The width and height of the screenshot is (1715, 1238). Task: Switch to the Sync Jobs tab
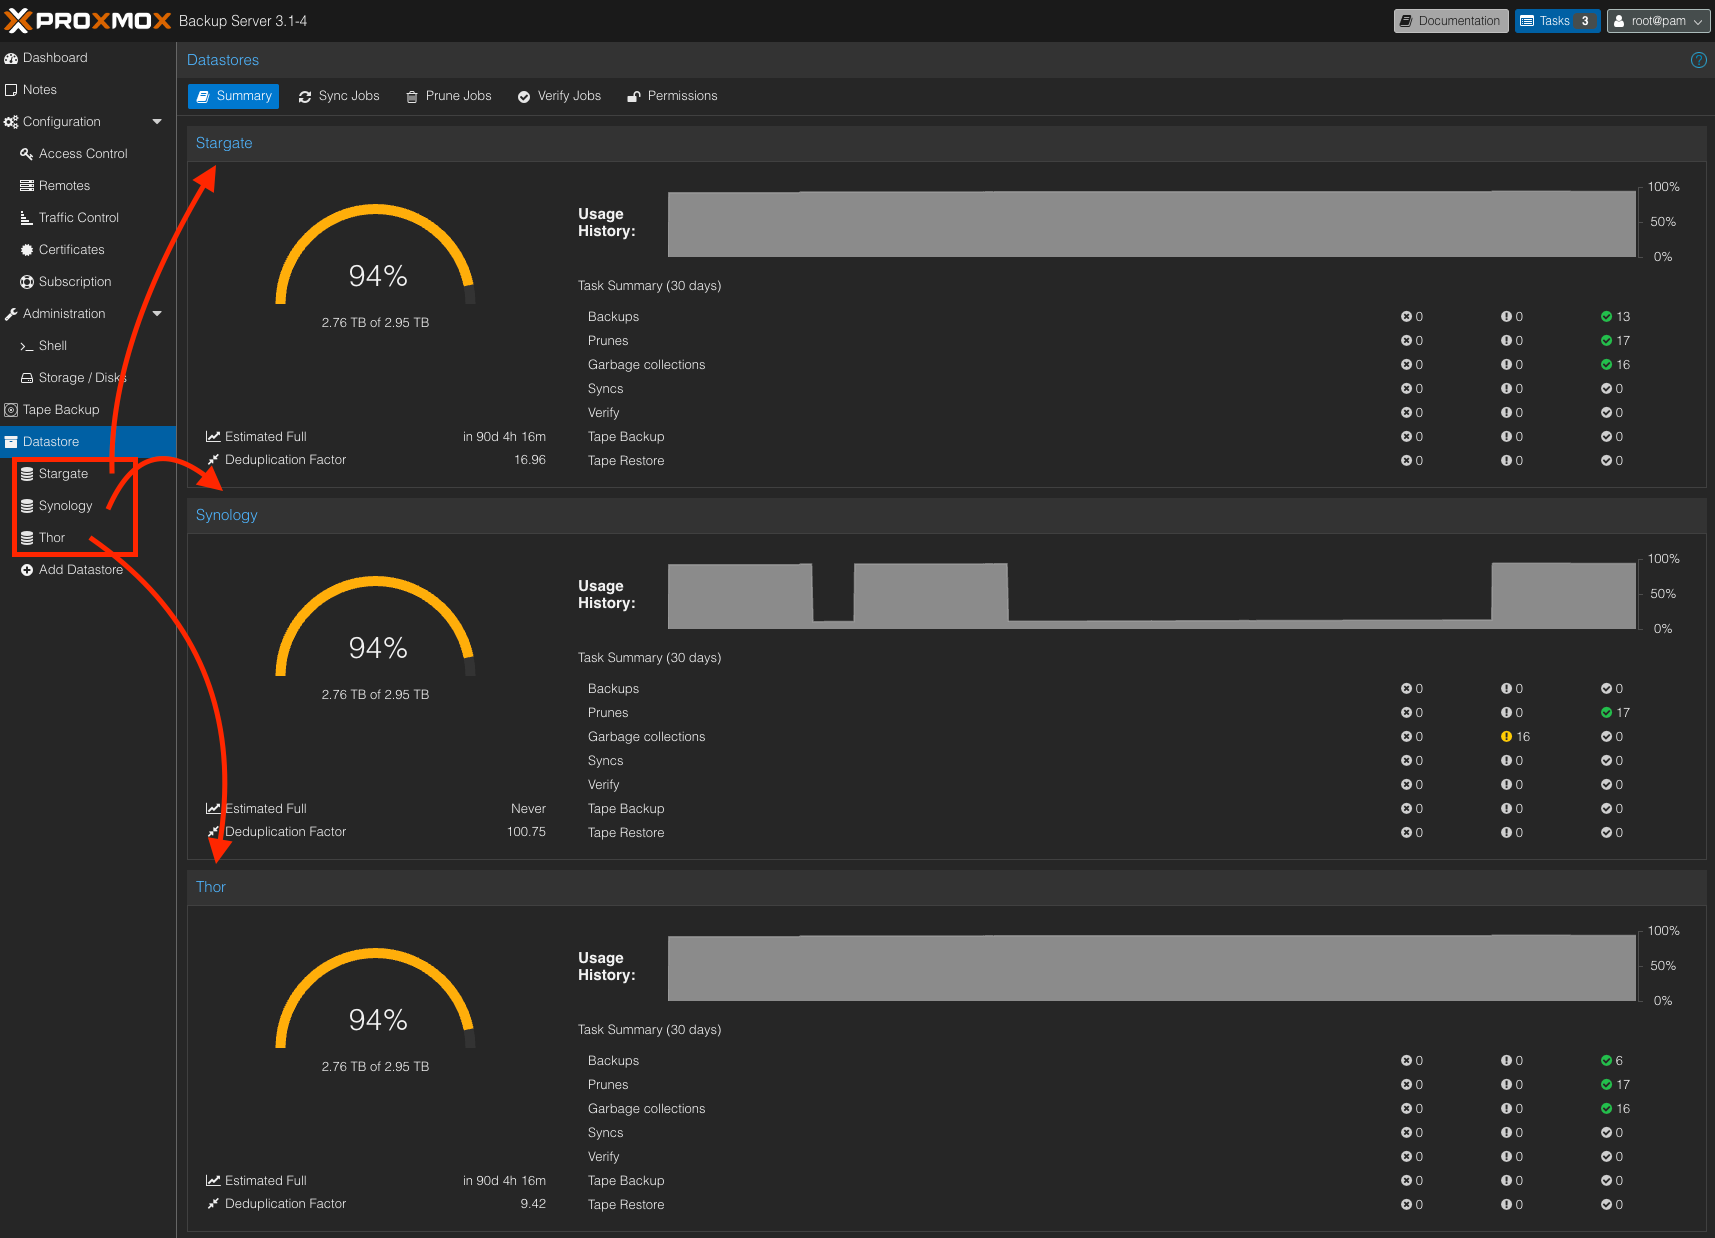(x=339, y=96)
